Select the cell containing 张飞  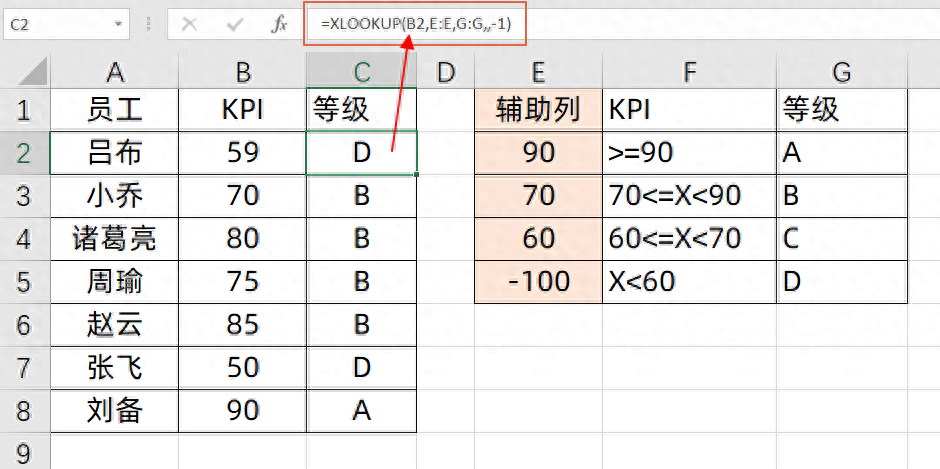pos(115,368)
